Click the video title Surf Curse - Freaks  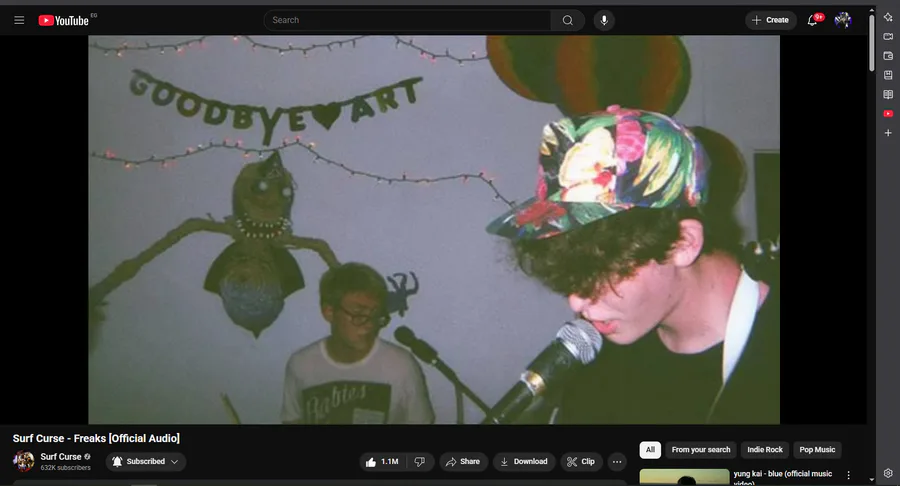click(96, 438)
